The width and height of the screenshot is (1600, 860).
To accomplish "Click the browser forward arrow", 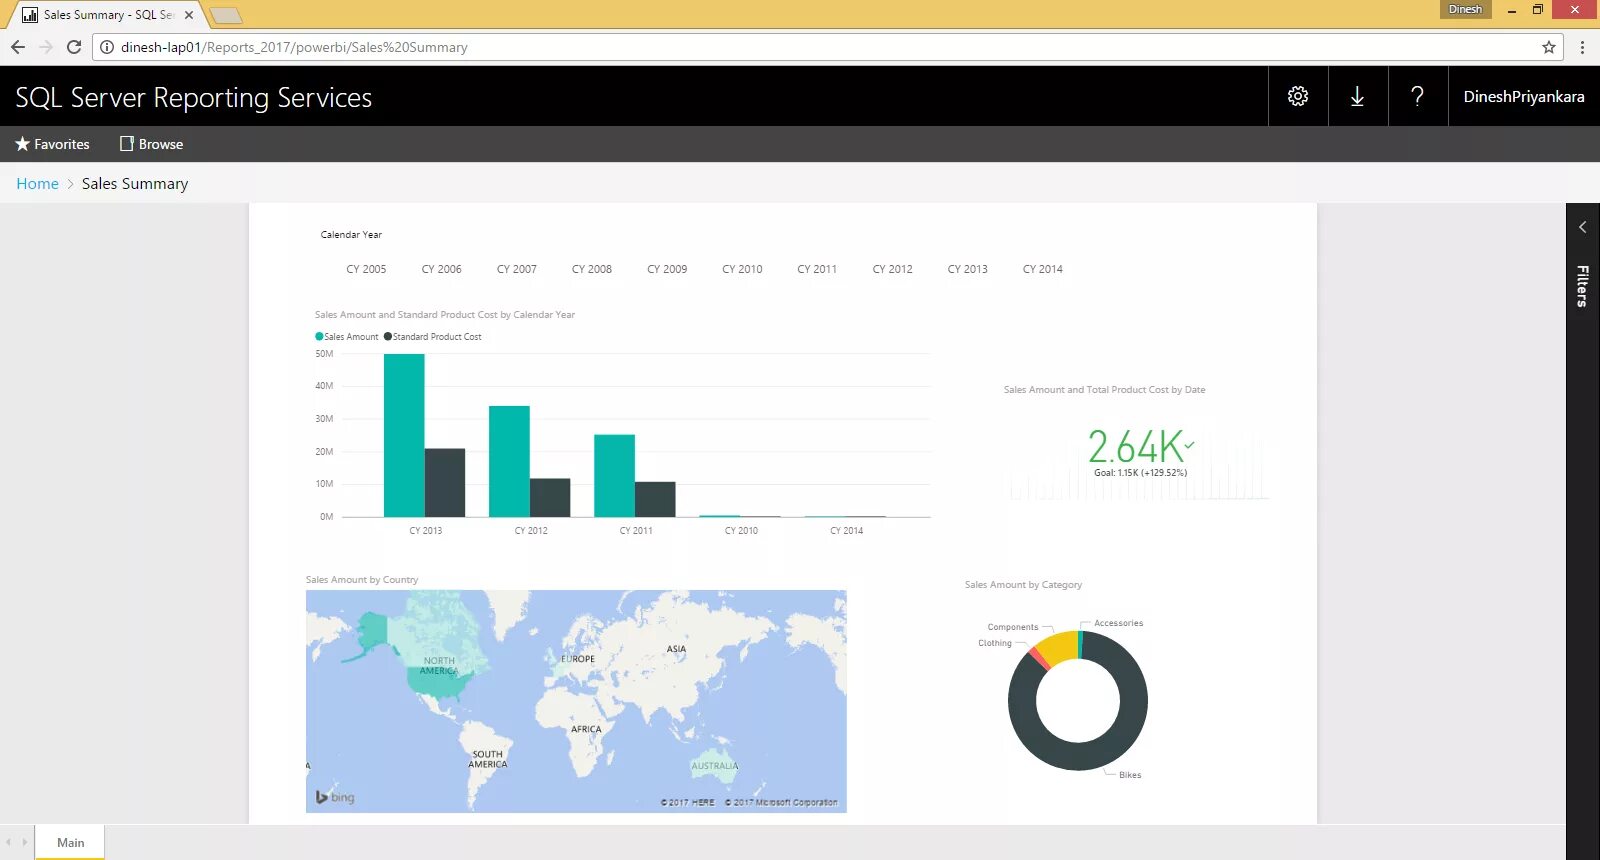I will tap(46, 47).
